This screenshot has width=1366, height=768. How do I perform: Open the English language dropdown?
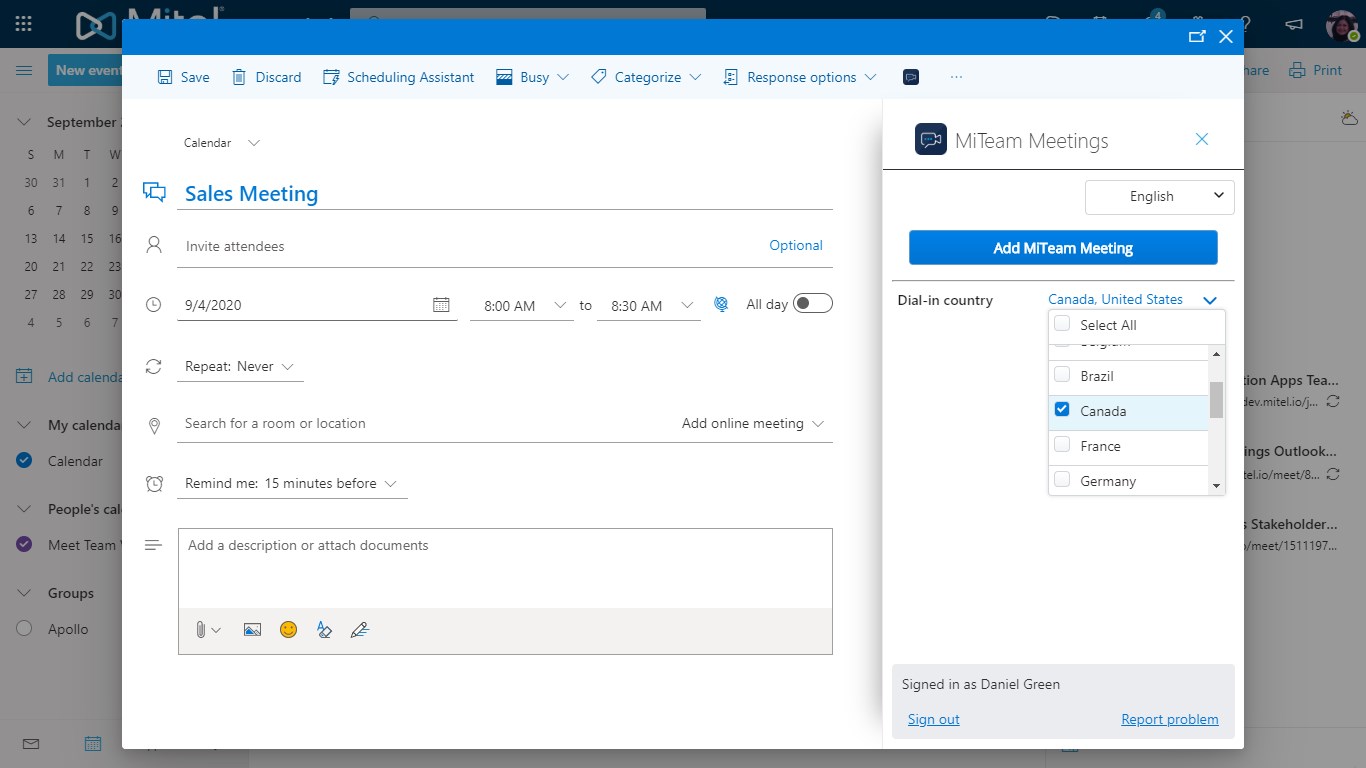(x=1160, y=196)
